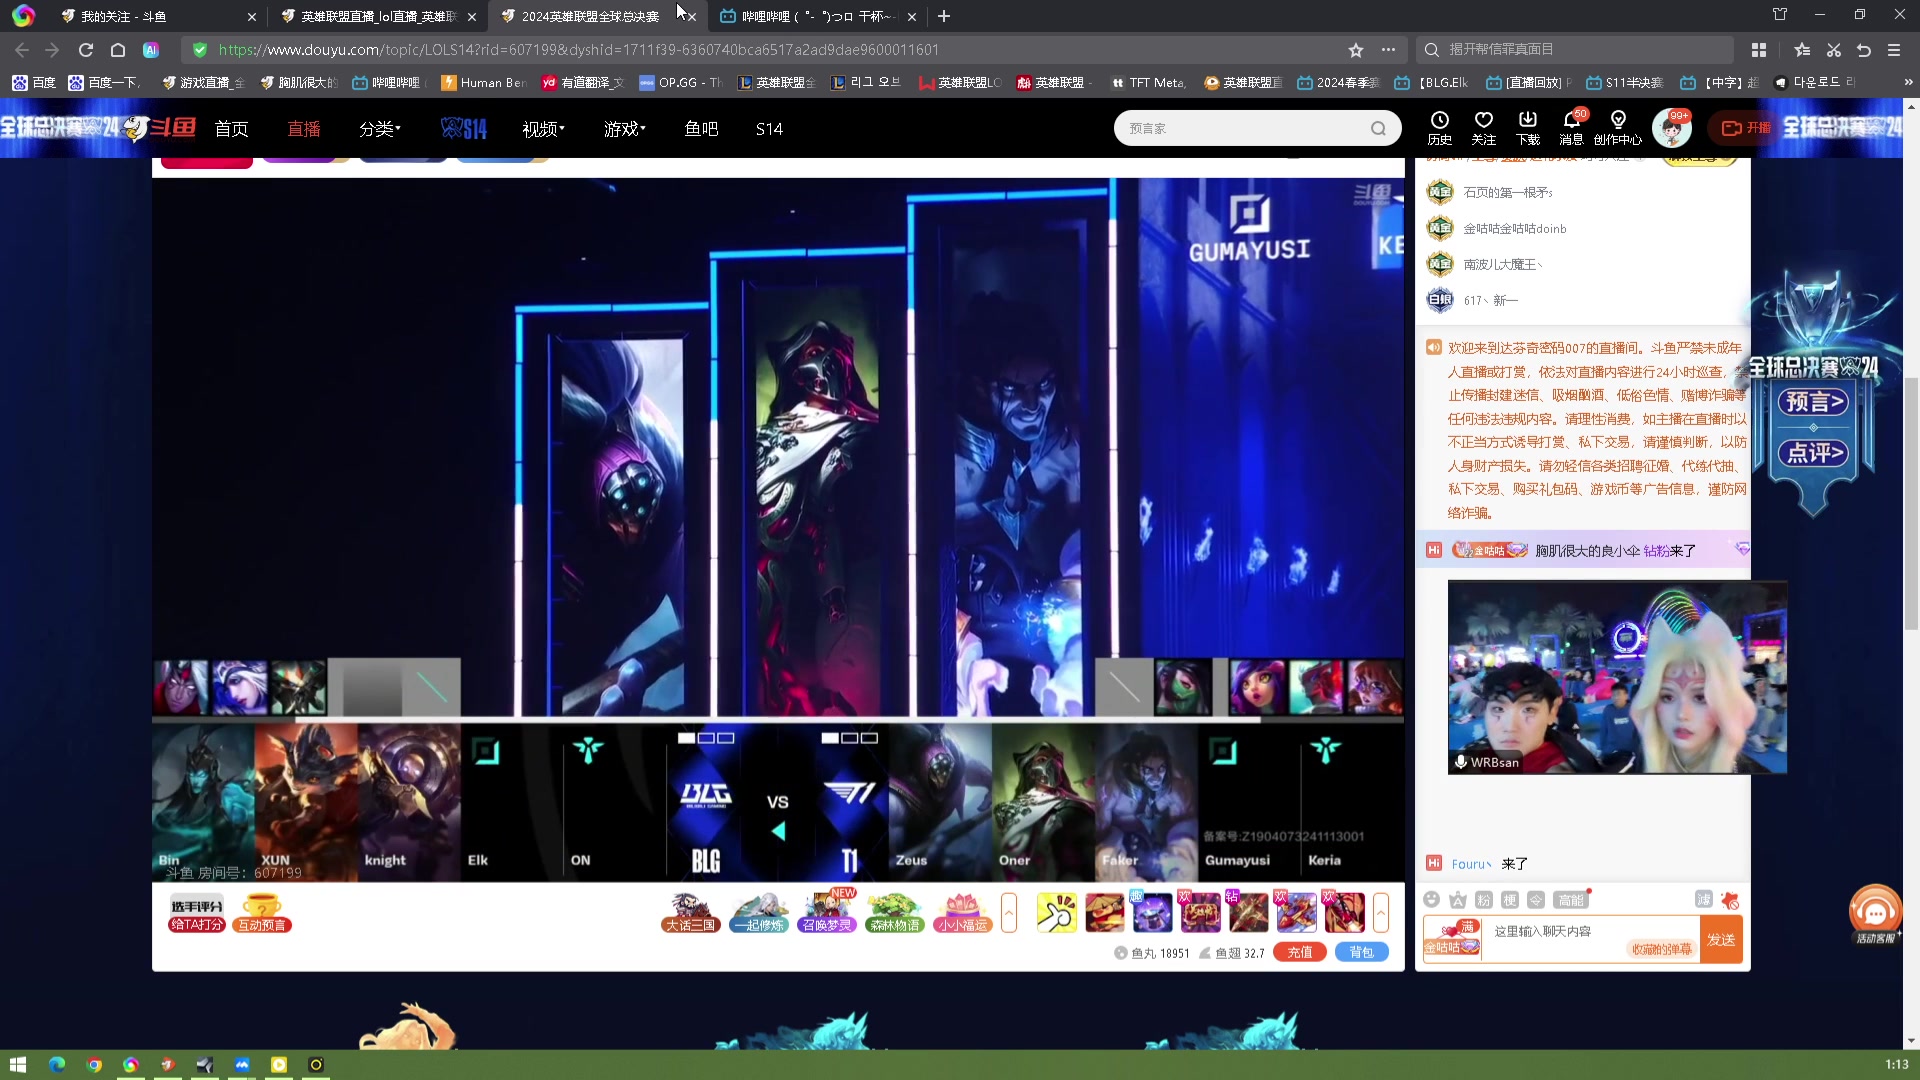Image resolution: width=1920 pixels, height=1080 pixels.
Task: Open the 互动预言 trophy prediction
Action: click(261, 914)
